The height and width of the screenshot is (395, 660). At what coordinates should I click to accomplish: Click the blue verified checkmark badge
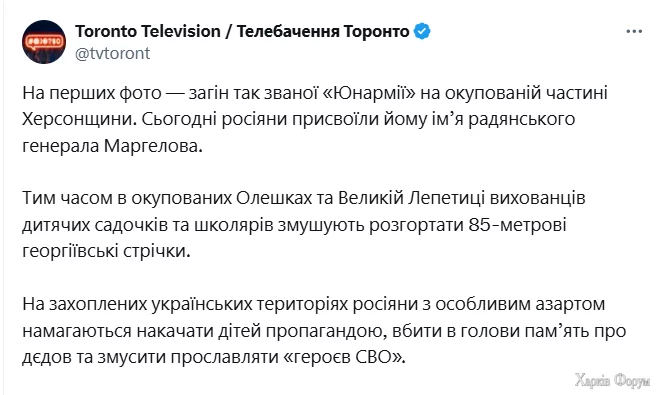[x=422, y=32]
